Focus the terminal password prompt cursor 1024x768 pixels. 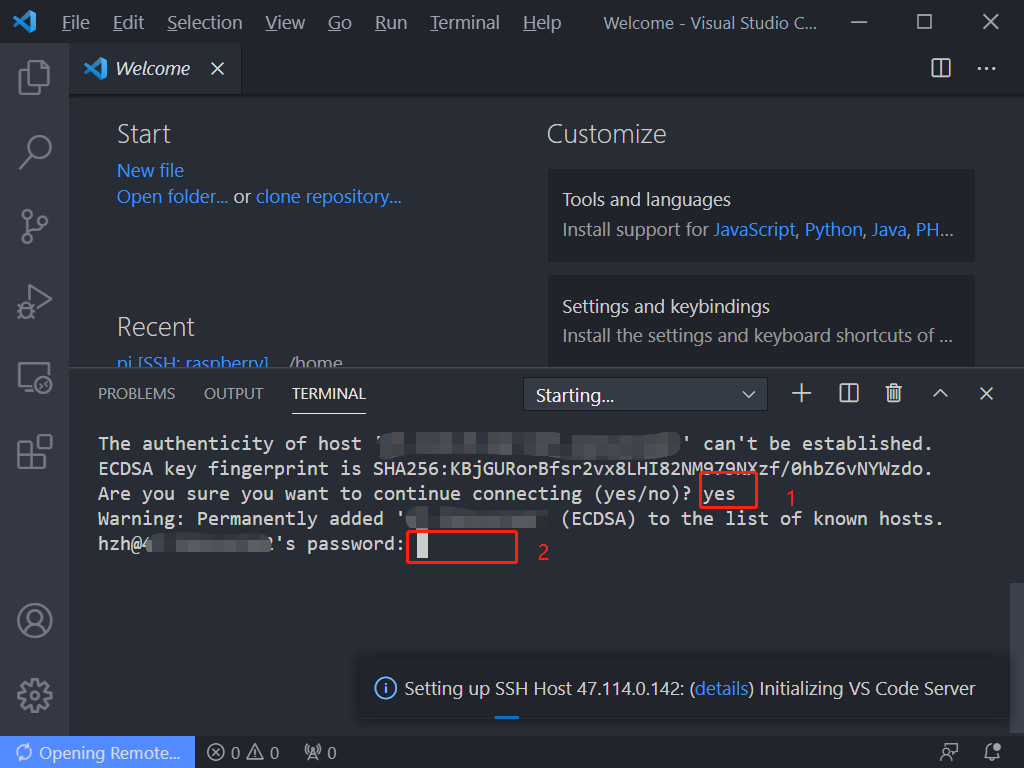click(423, 545)
